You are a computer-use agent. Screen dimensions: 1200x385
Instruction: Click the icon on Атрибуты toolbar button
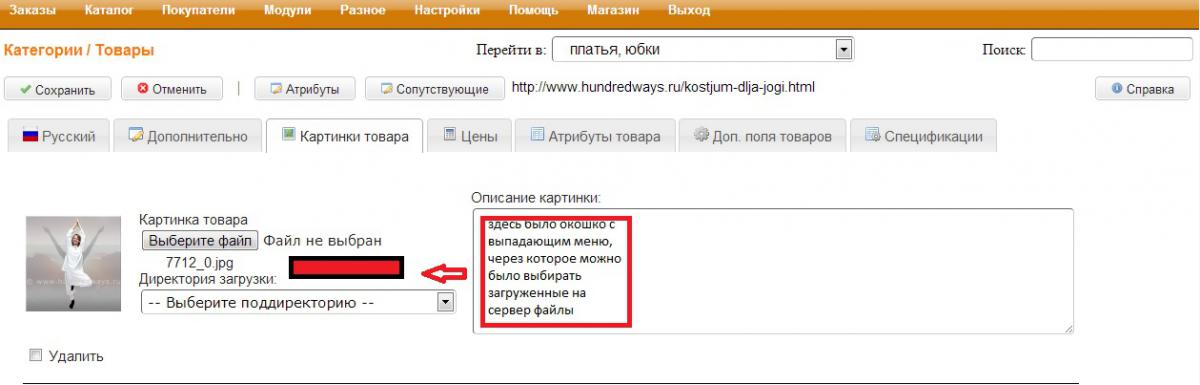pyautogui.click(x=276, y=89)
